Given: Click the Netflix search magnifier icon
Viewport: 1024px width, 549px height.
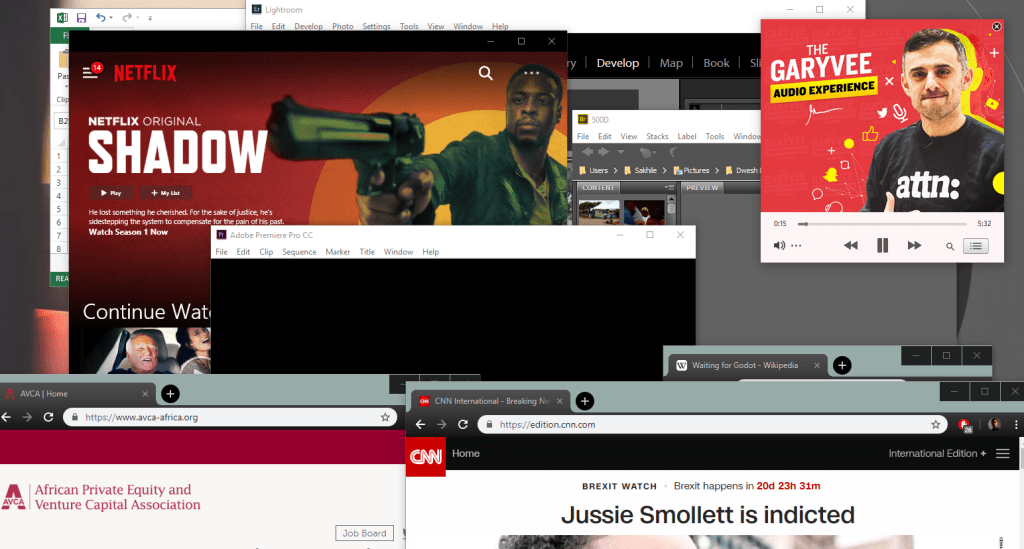Looking at the screenshot, I should coord(485,73).
